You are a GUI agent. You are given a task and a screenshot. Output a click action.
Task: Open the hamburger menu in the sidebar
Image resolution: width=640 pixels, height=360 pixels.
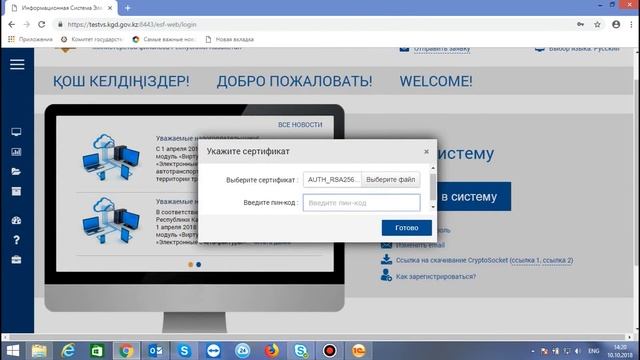click(17, 64)
